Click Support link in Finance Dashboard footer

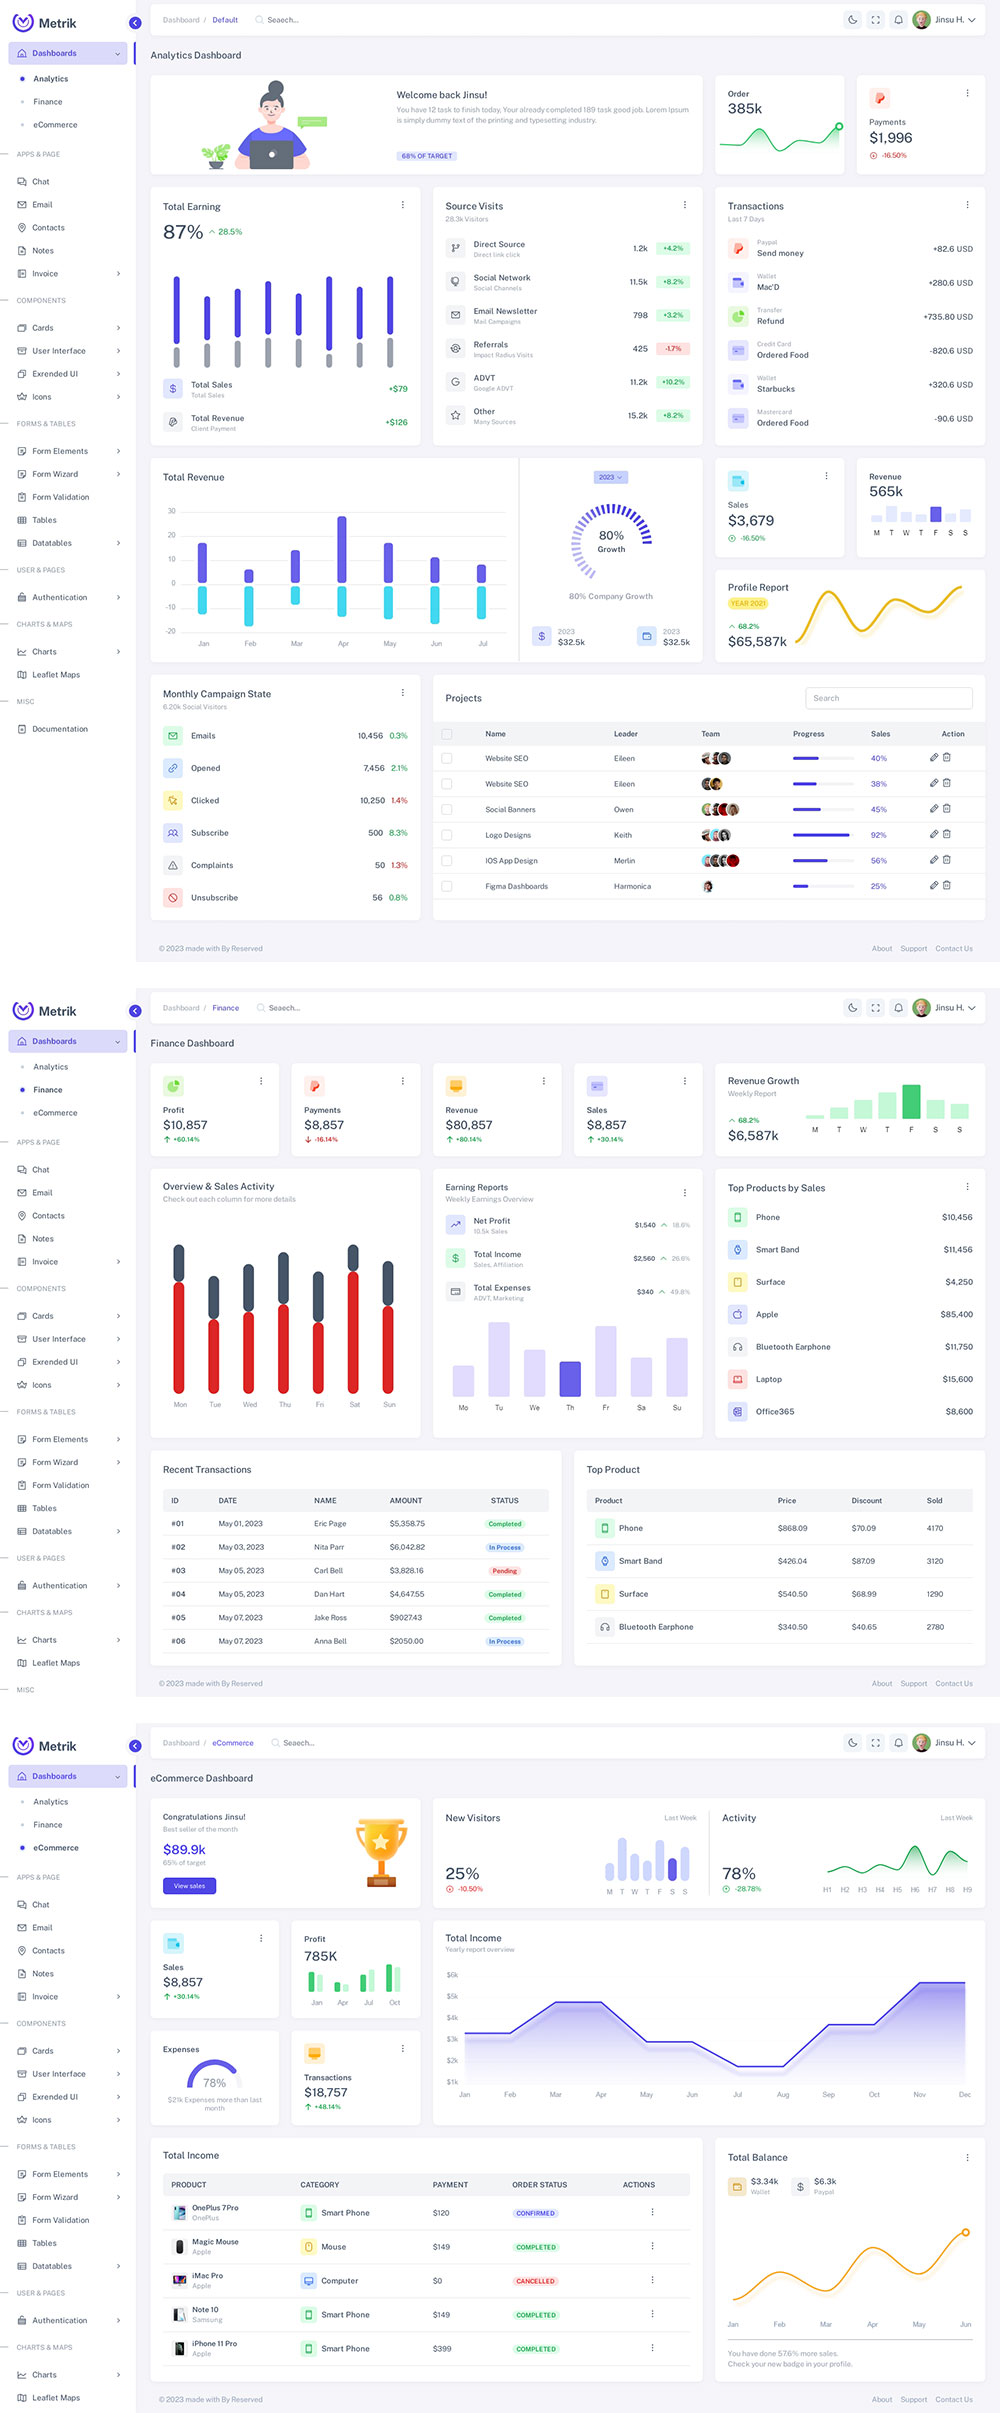pyautogui.click(x=913, y=1683)
